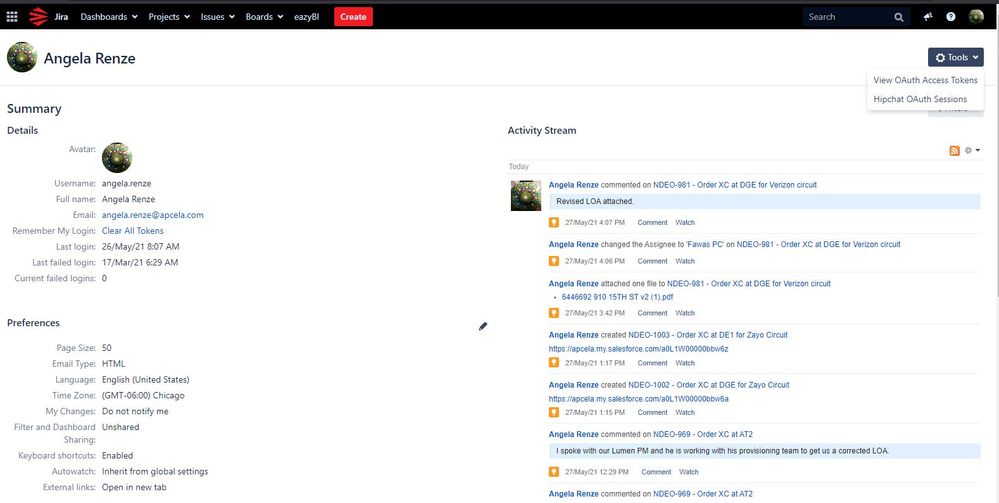Screen dimensions: 999x503
Task: Click Comment on the 1:17 PM entry
Action: (x=652, y=363)
